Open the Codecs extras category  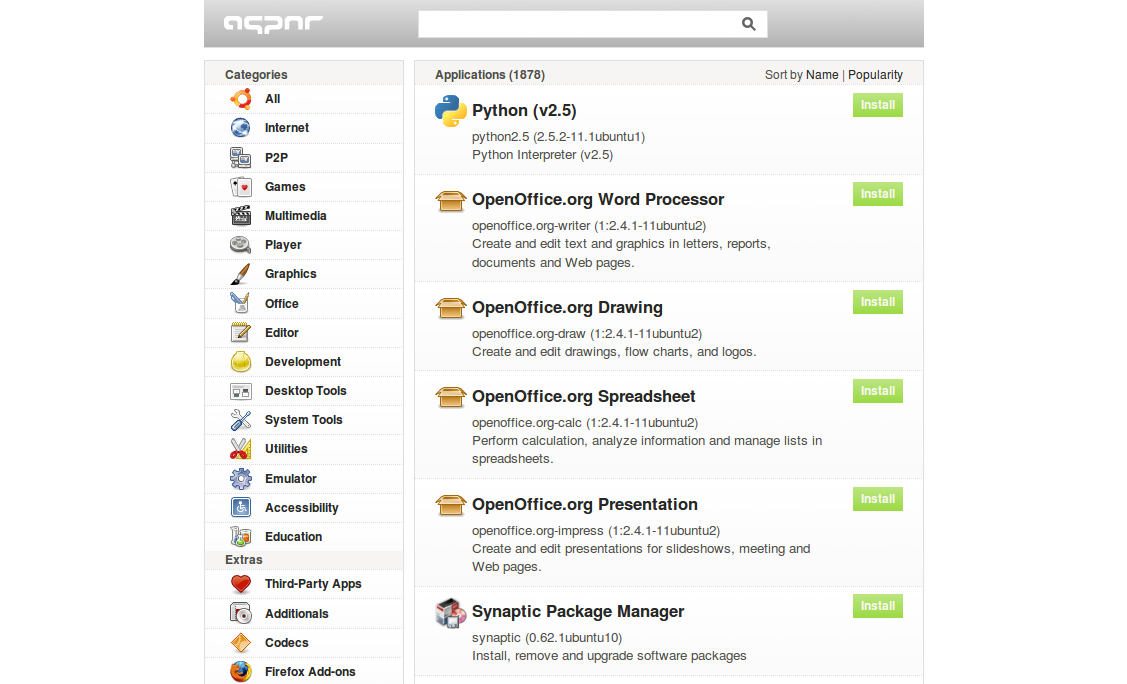286,642
